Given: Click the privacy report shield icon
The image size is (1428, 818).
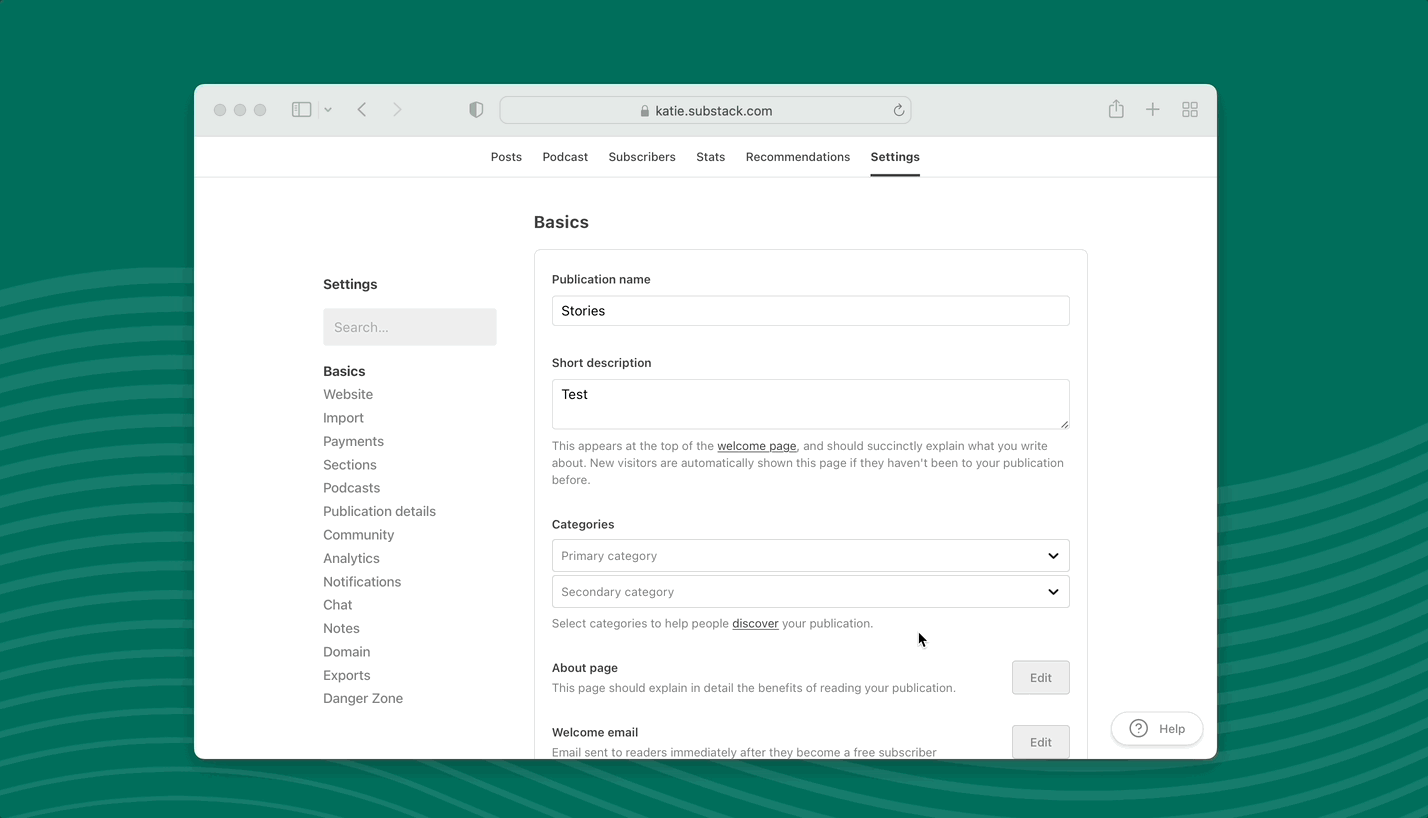Looking at the screenshot, I should pyautogui.click(x=476, y=110).
